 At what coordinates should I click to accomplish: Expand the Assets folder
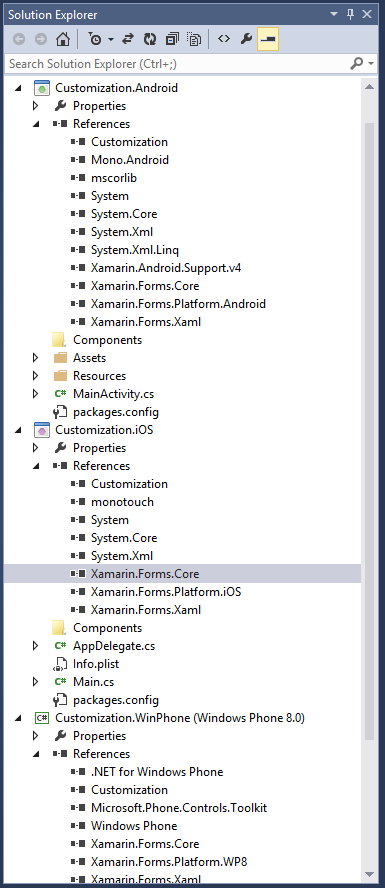[36, 358]
